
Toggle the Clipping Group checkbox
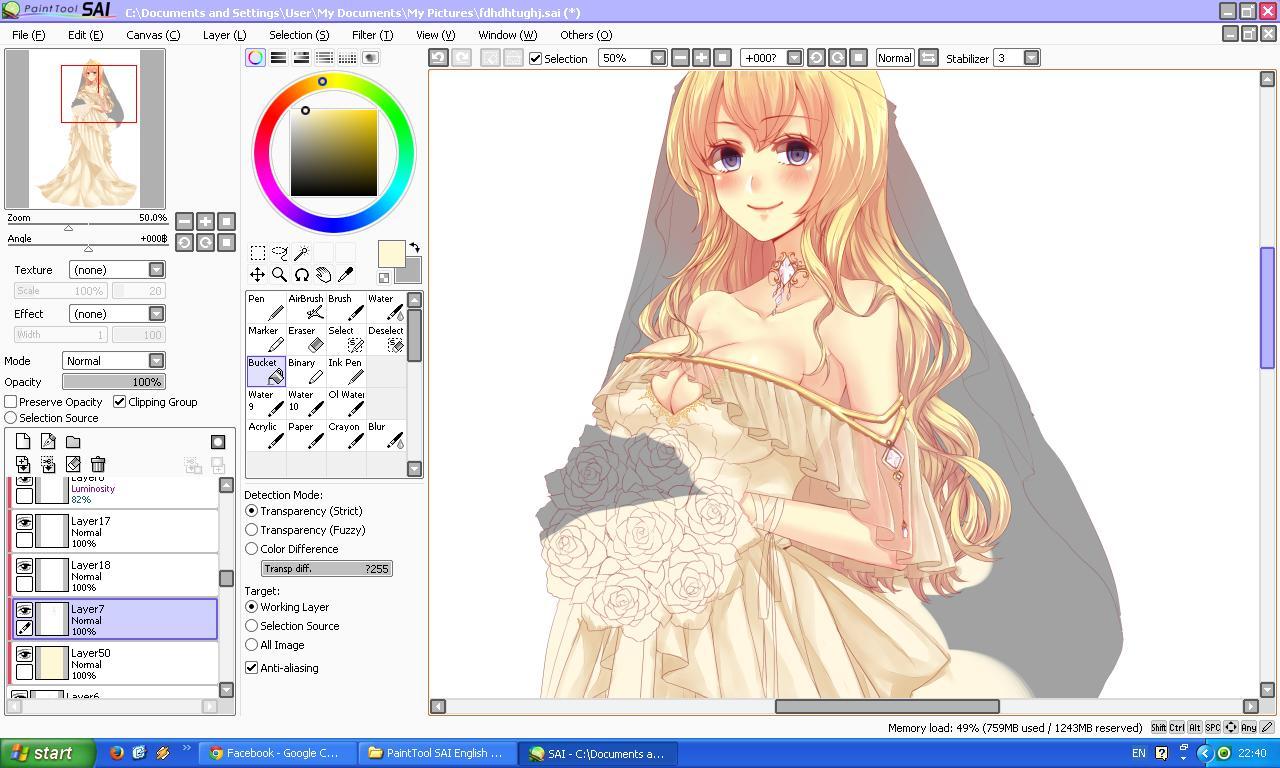pos(120,402)
